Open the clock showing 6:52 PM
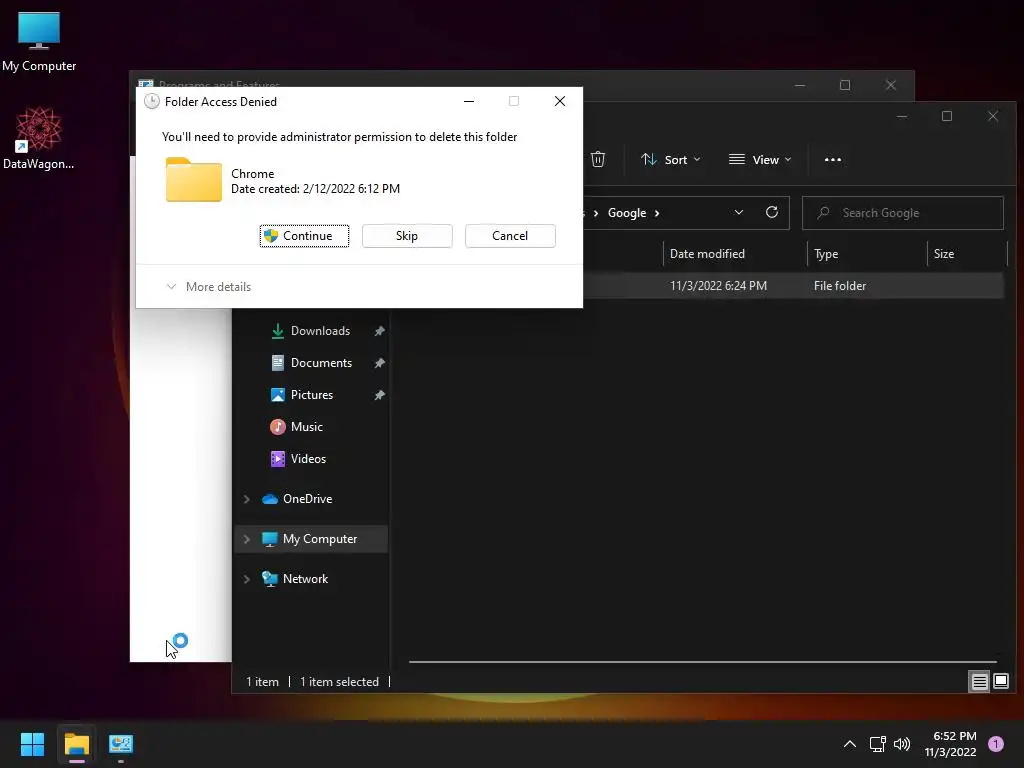Viewport: 1024px width, 768px height. 951,744
